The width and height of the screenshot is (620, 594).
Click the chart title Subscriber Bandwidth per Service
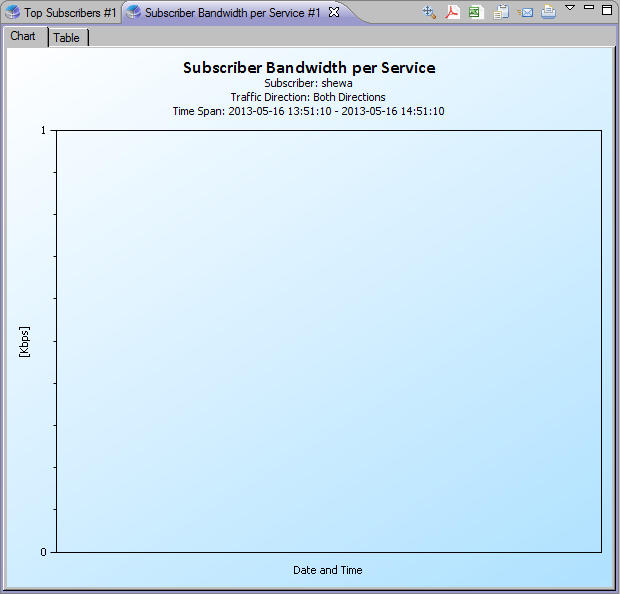309,68
